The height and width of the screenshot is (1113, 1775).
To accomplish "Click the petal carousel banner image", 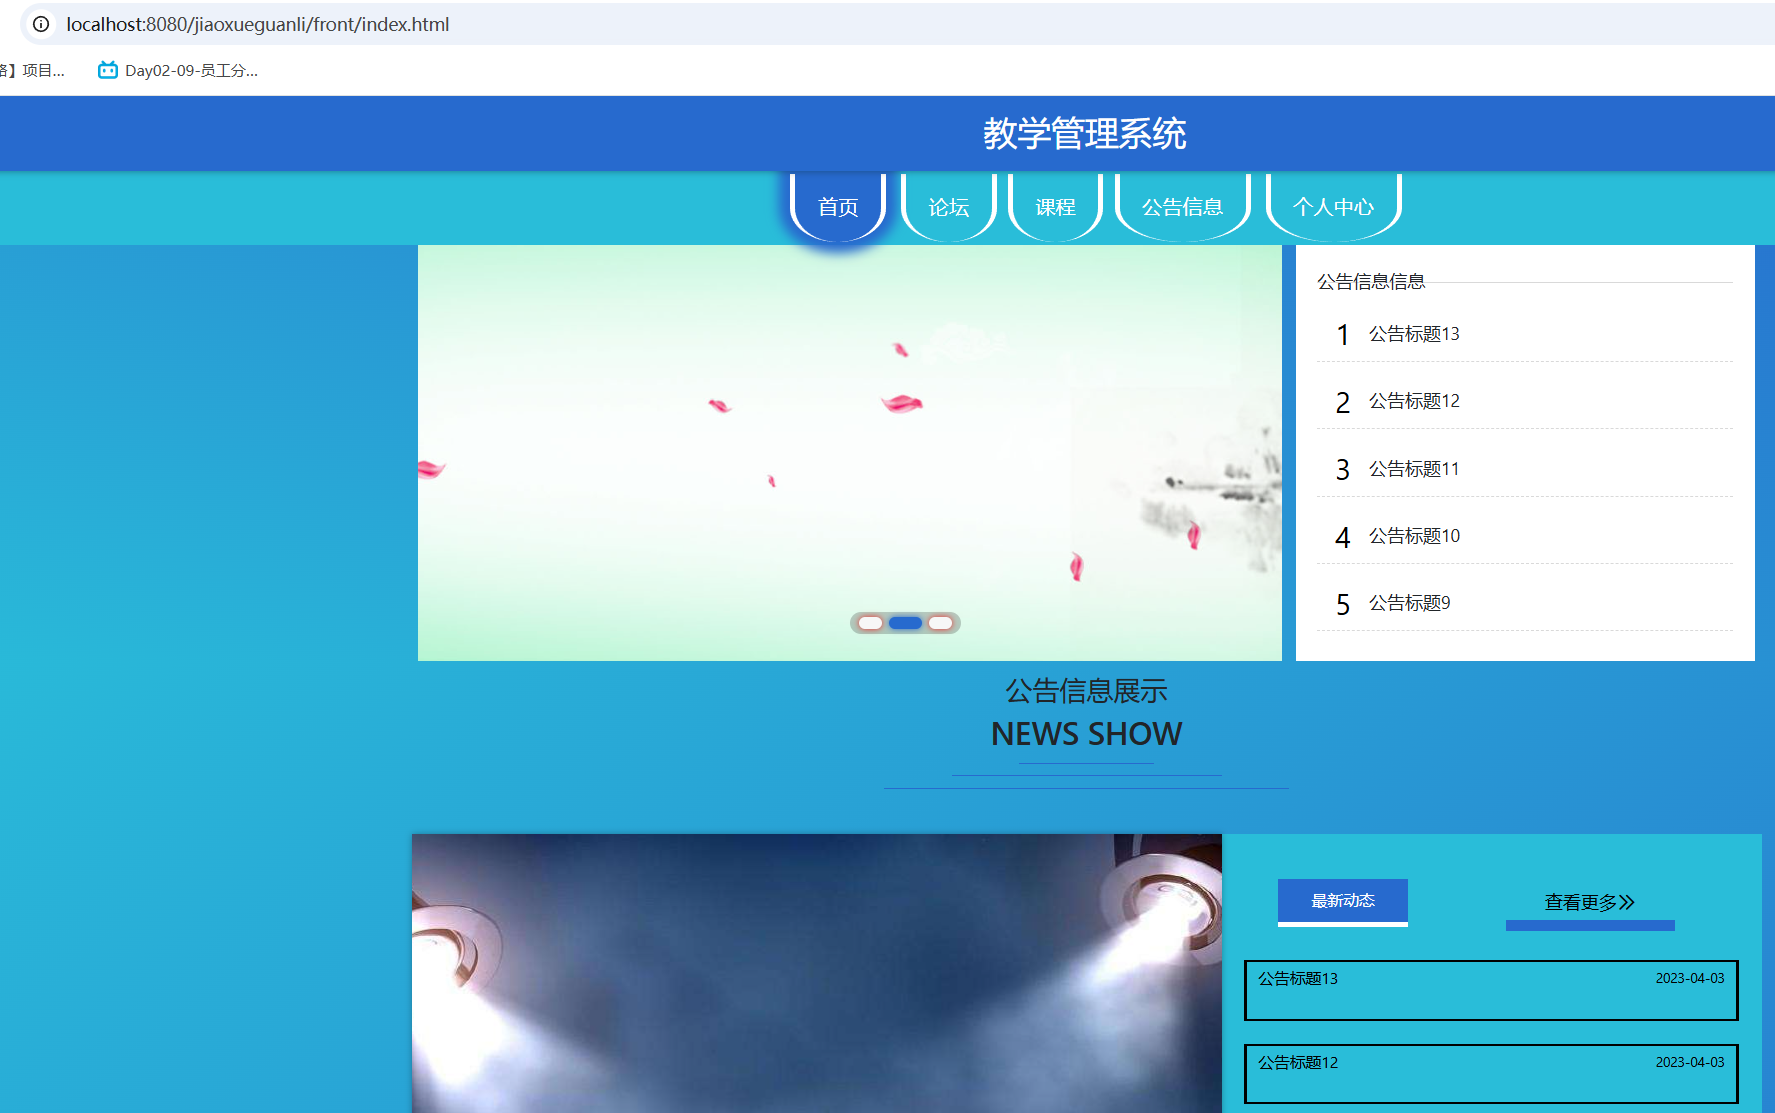I will (850, 452).
